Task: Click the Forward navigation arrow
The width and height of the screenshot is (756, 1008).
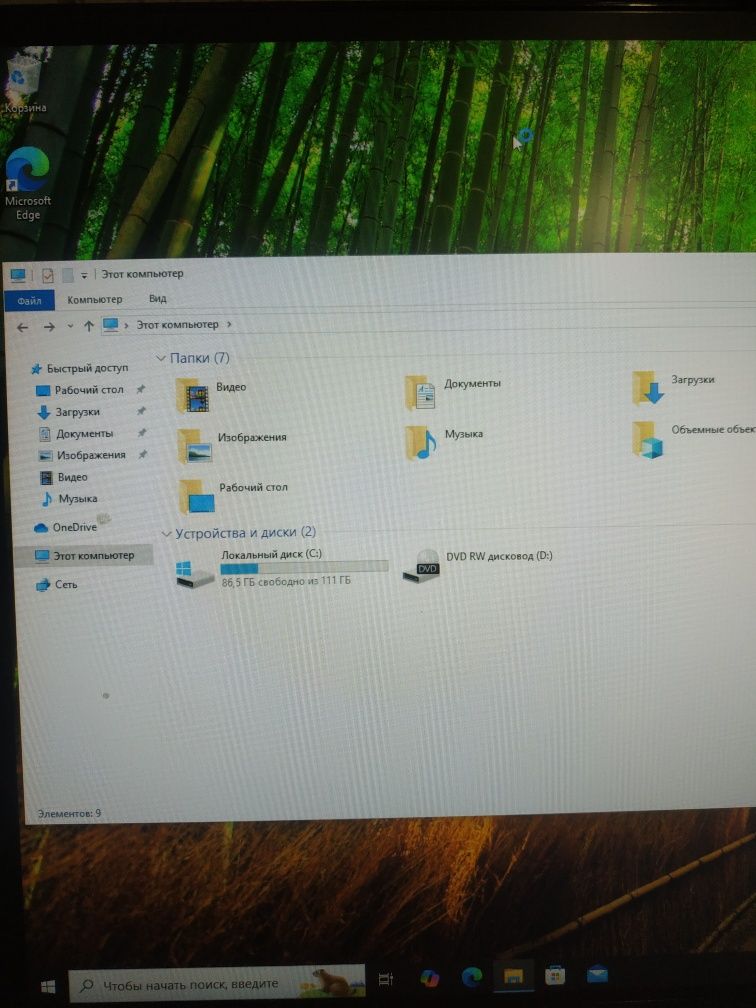Action: point(49,327)
